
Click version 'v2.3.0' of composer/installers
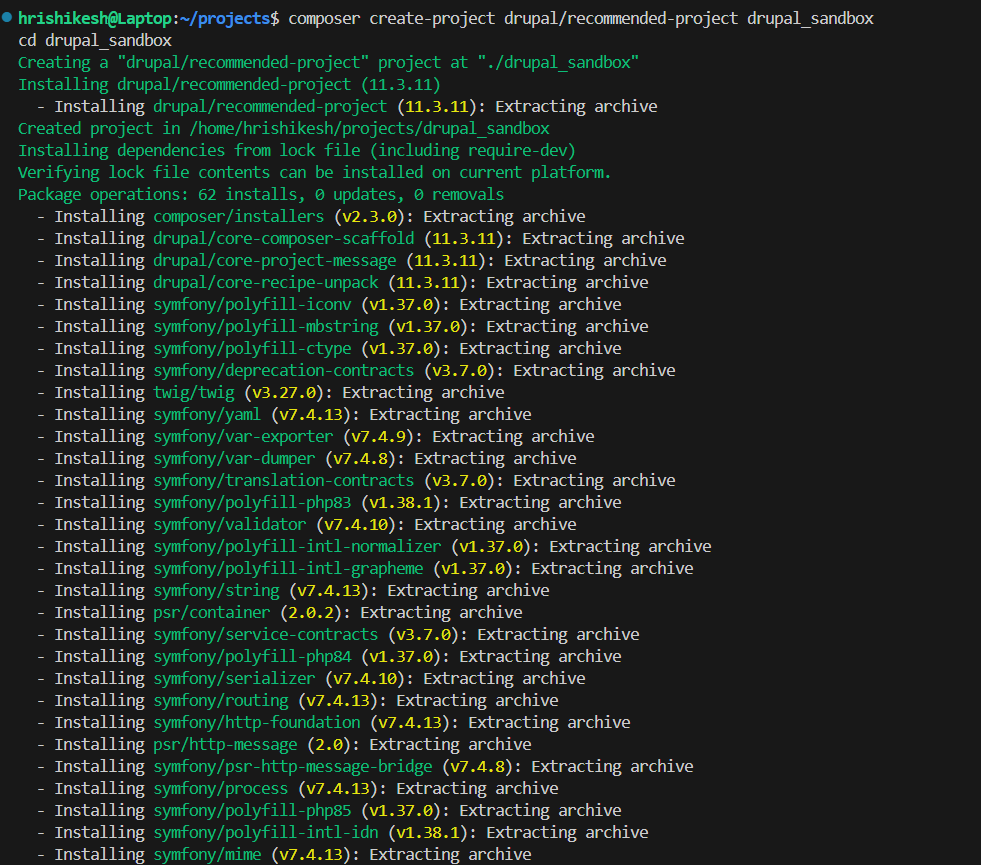click(370, 216)
